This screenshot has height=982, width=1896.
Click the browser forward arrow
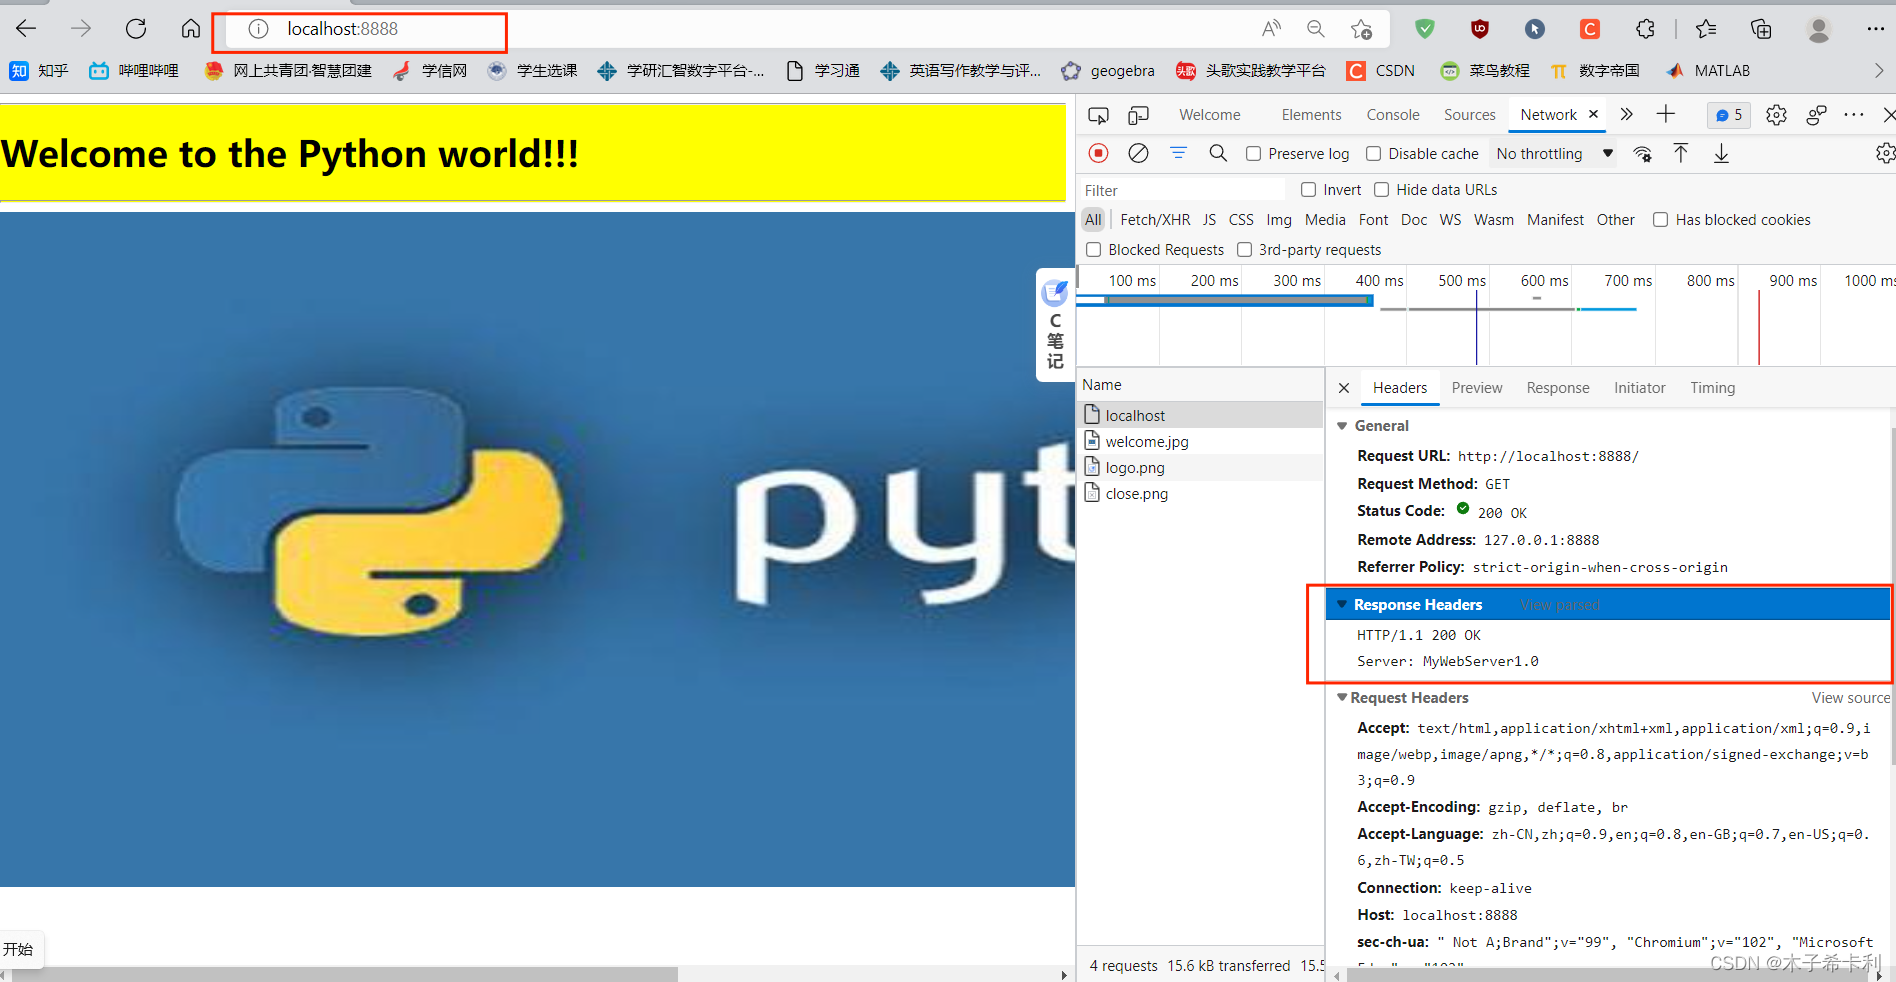pos(81,29)
